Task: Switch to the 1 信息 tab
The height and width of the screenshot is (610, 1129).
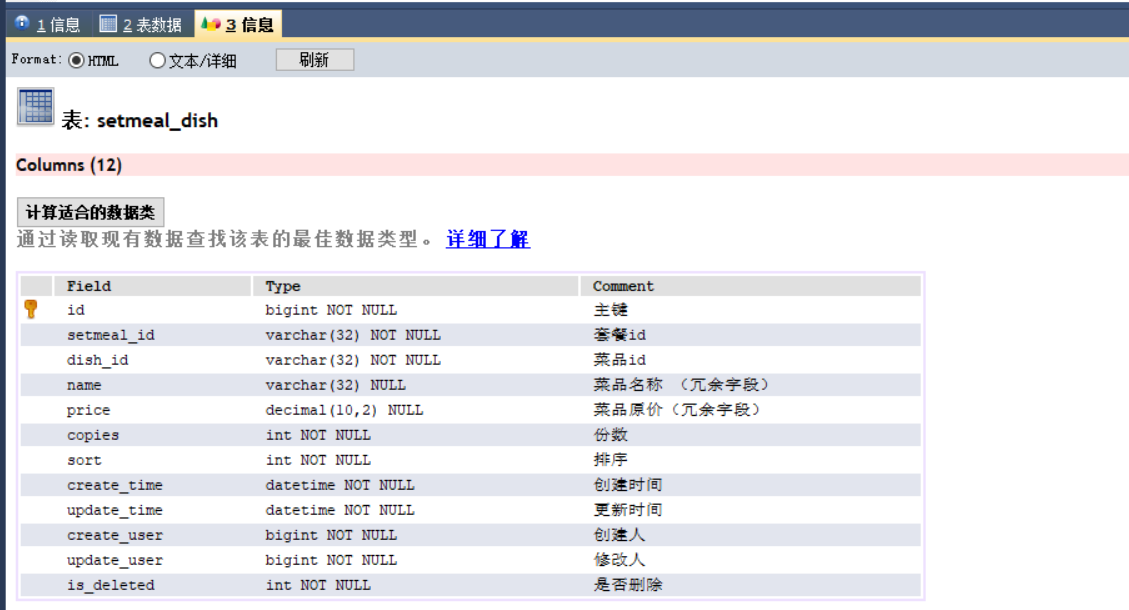Action: (x=48, y=24)
